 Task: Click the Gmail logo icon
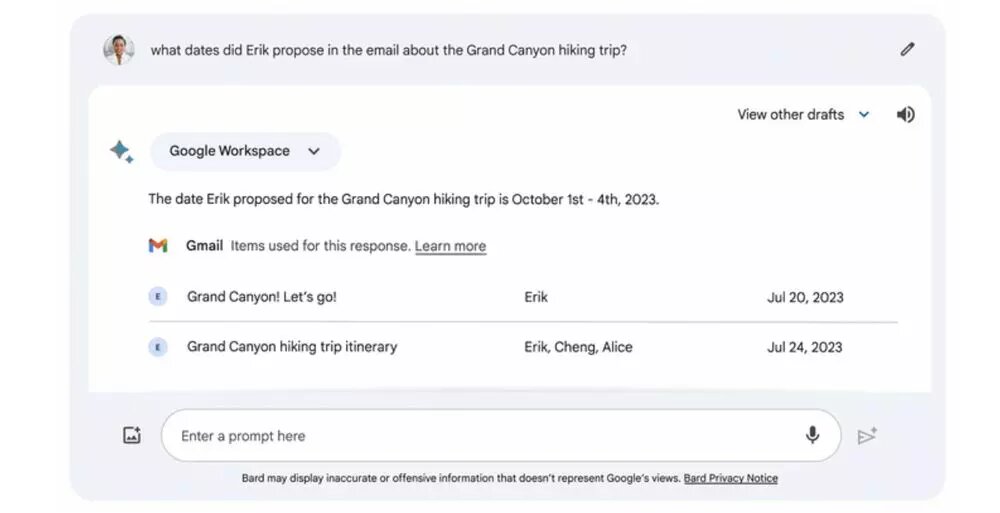click(158, 246)
